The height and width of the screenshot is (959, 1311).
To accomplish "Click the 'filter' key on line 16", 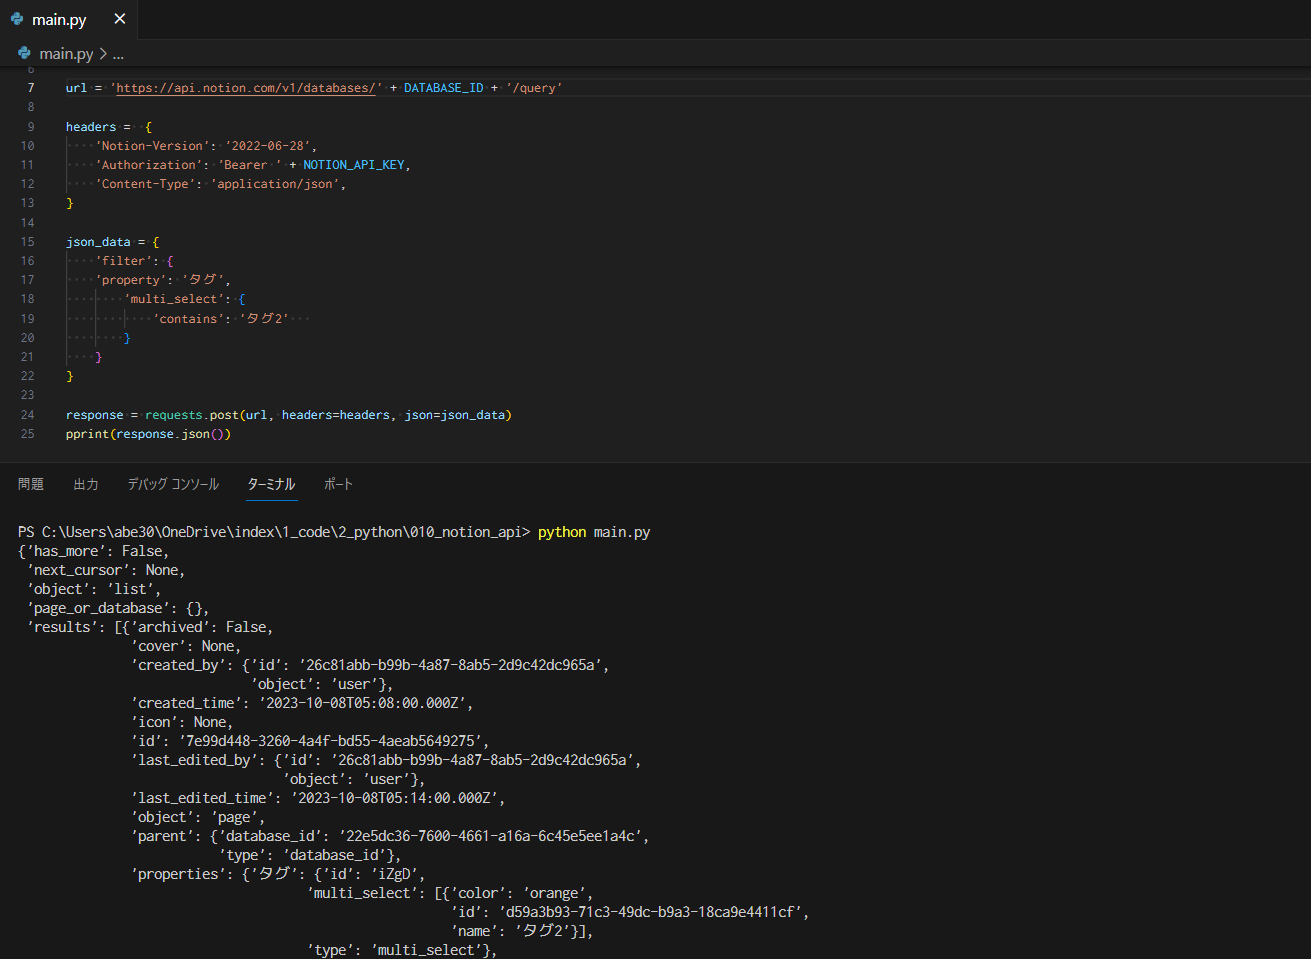I will coord(124,261).
